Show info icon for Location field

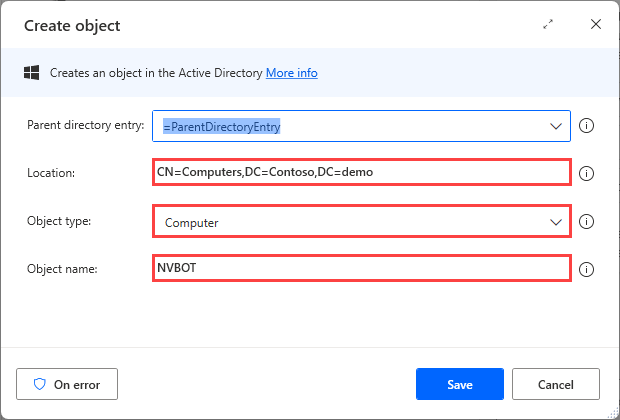pos(587,173)
